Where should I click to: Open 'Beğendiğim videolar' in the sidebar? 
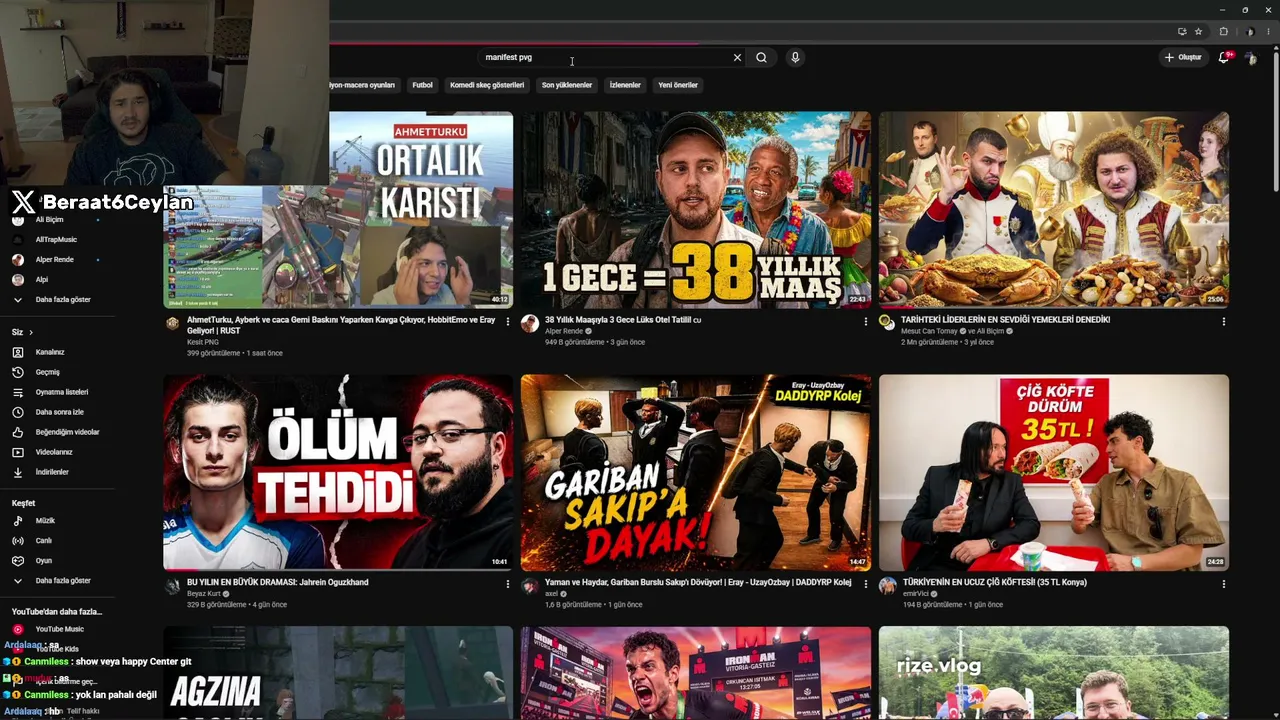(x=56, y=432)
